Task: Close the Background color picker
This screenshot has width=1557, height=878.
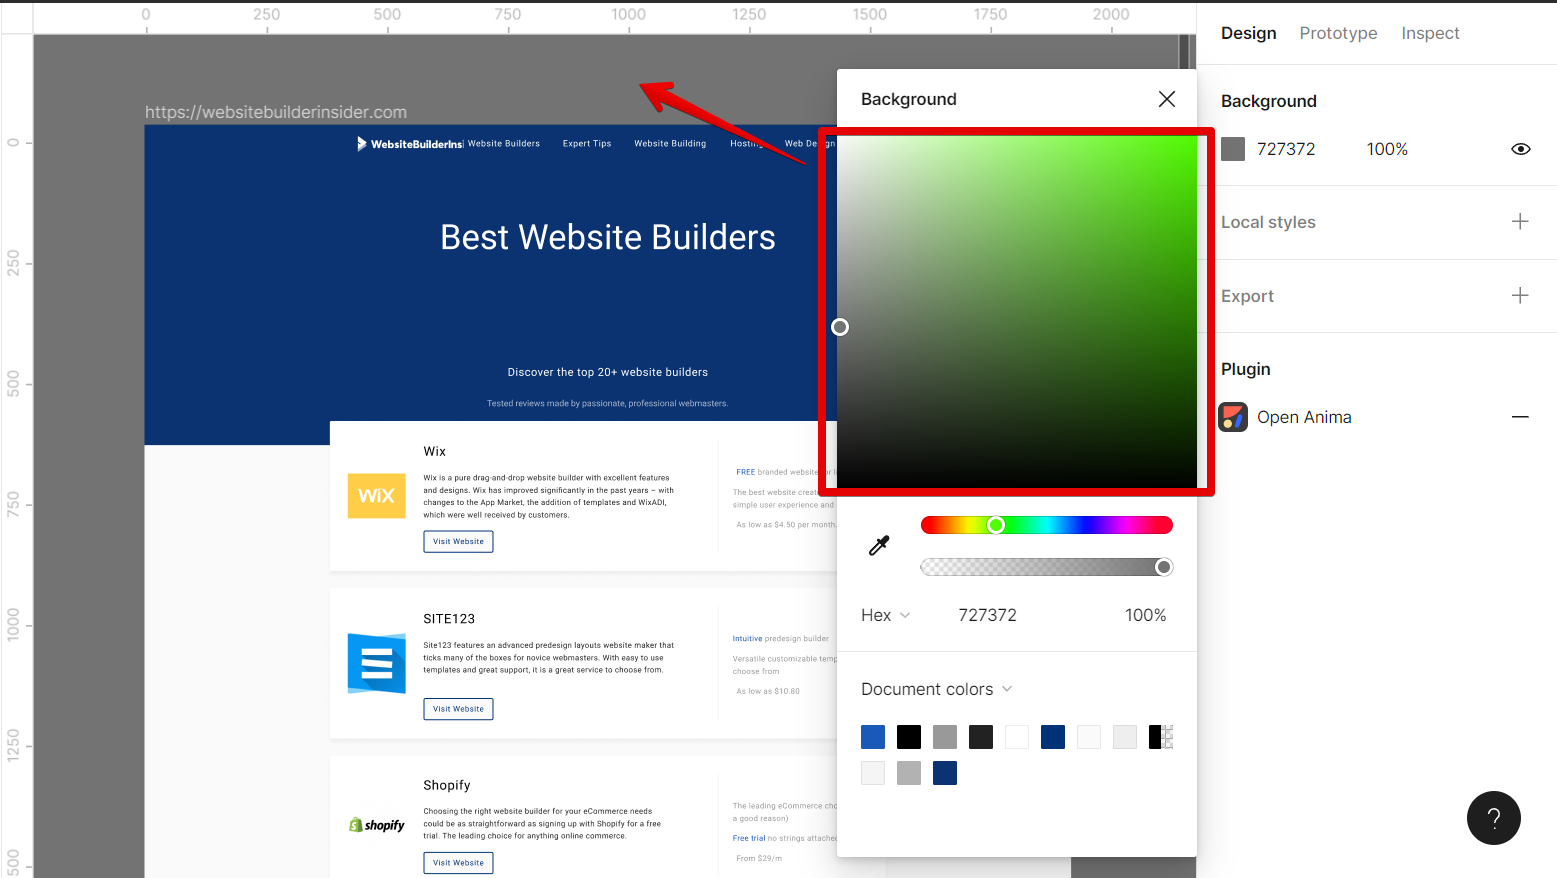Action: coord(1166,99)
